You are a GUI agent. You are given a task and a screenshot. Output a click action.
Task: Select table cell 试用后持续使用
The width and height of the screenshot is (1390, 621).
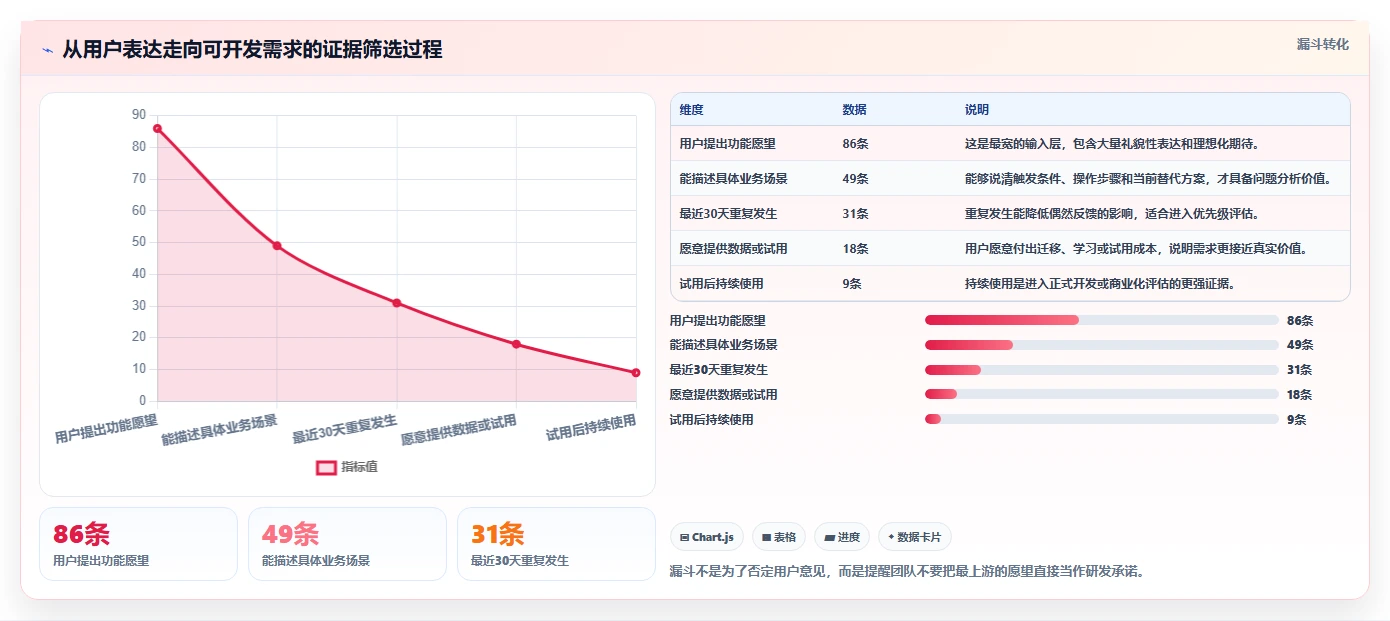click(721, 284)
